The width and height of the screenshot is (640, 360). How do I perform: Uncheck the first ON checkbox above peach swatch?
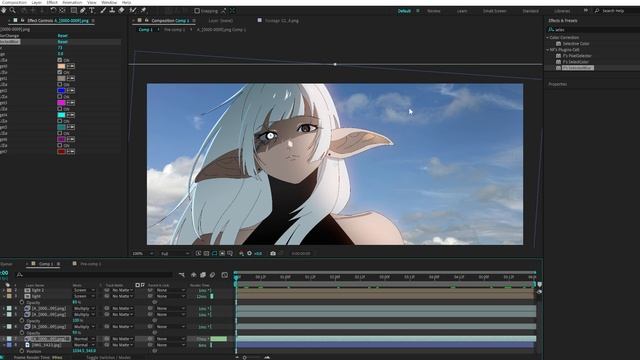point(60,60)
